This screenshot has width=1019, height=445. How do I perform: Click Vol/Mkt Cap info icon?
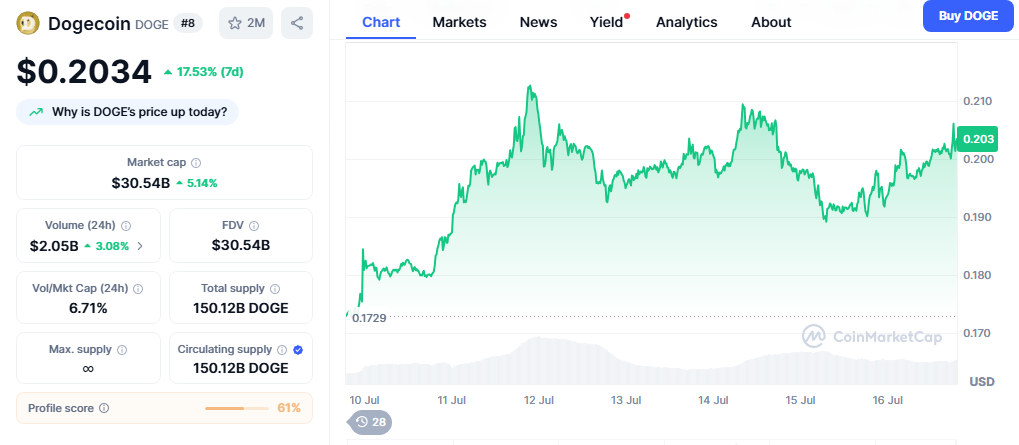click(138, 288)
